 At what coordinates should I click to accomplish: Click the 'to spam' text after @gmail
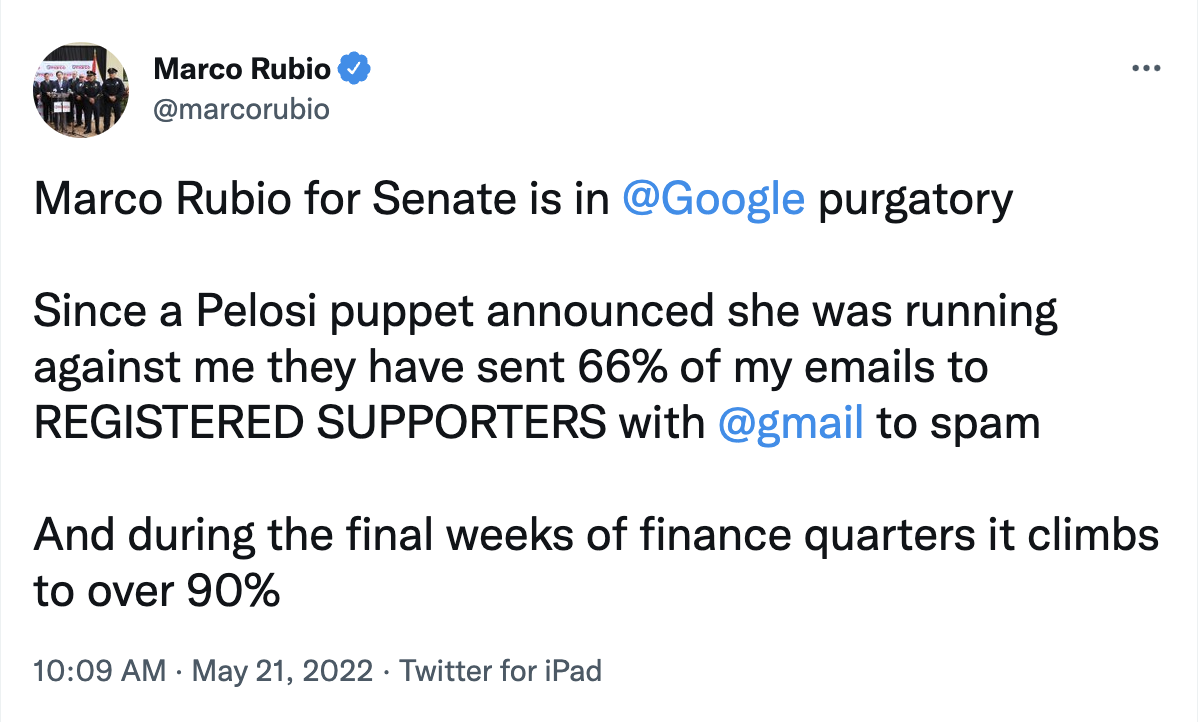tap(958, 424)
